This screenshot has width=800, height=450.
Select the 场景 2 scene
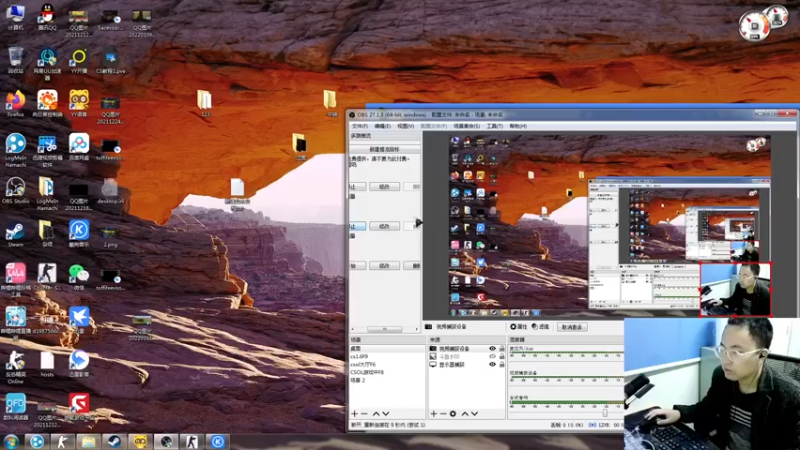click(x=386, y=380)
